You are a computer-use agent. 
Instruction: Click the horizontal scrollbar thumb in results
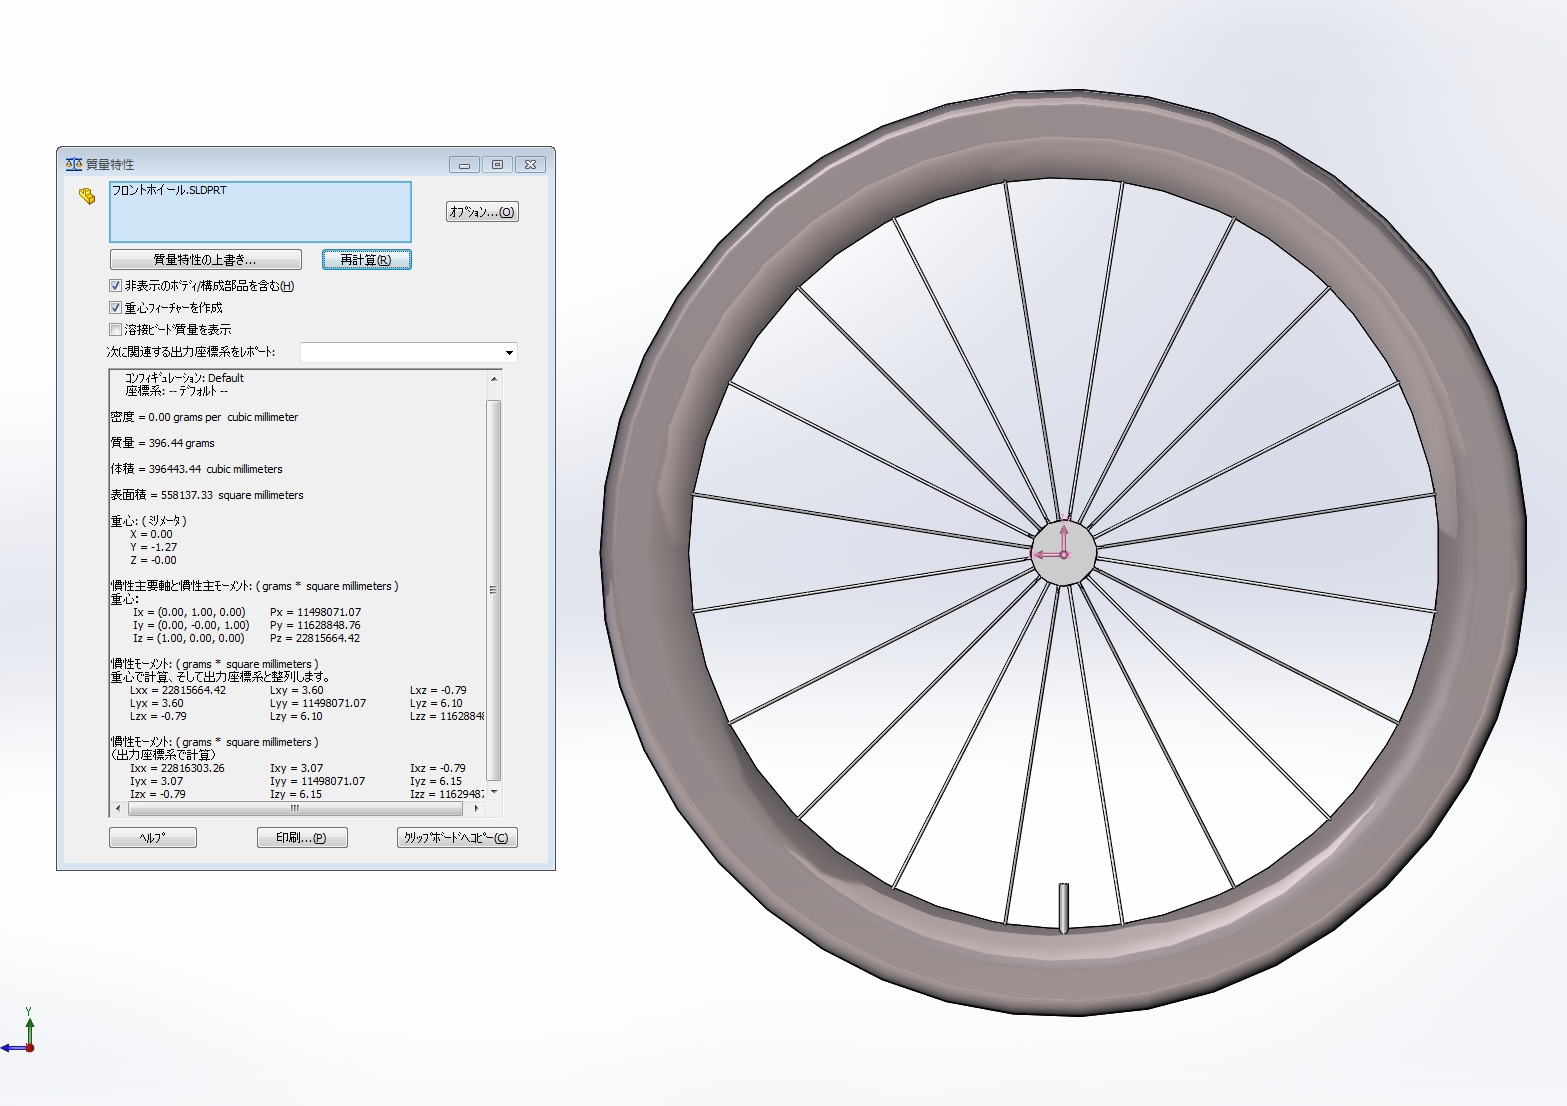[295, 808]
